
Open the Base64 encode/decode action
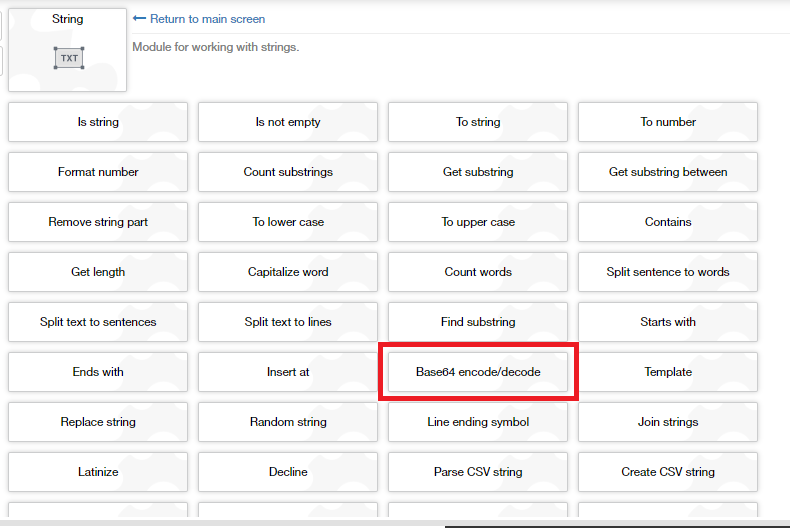click(x=478, y=372)
